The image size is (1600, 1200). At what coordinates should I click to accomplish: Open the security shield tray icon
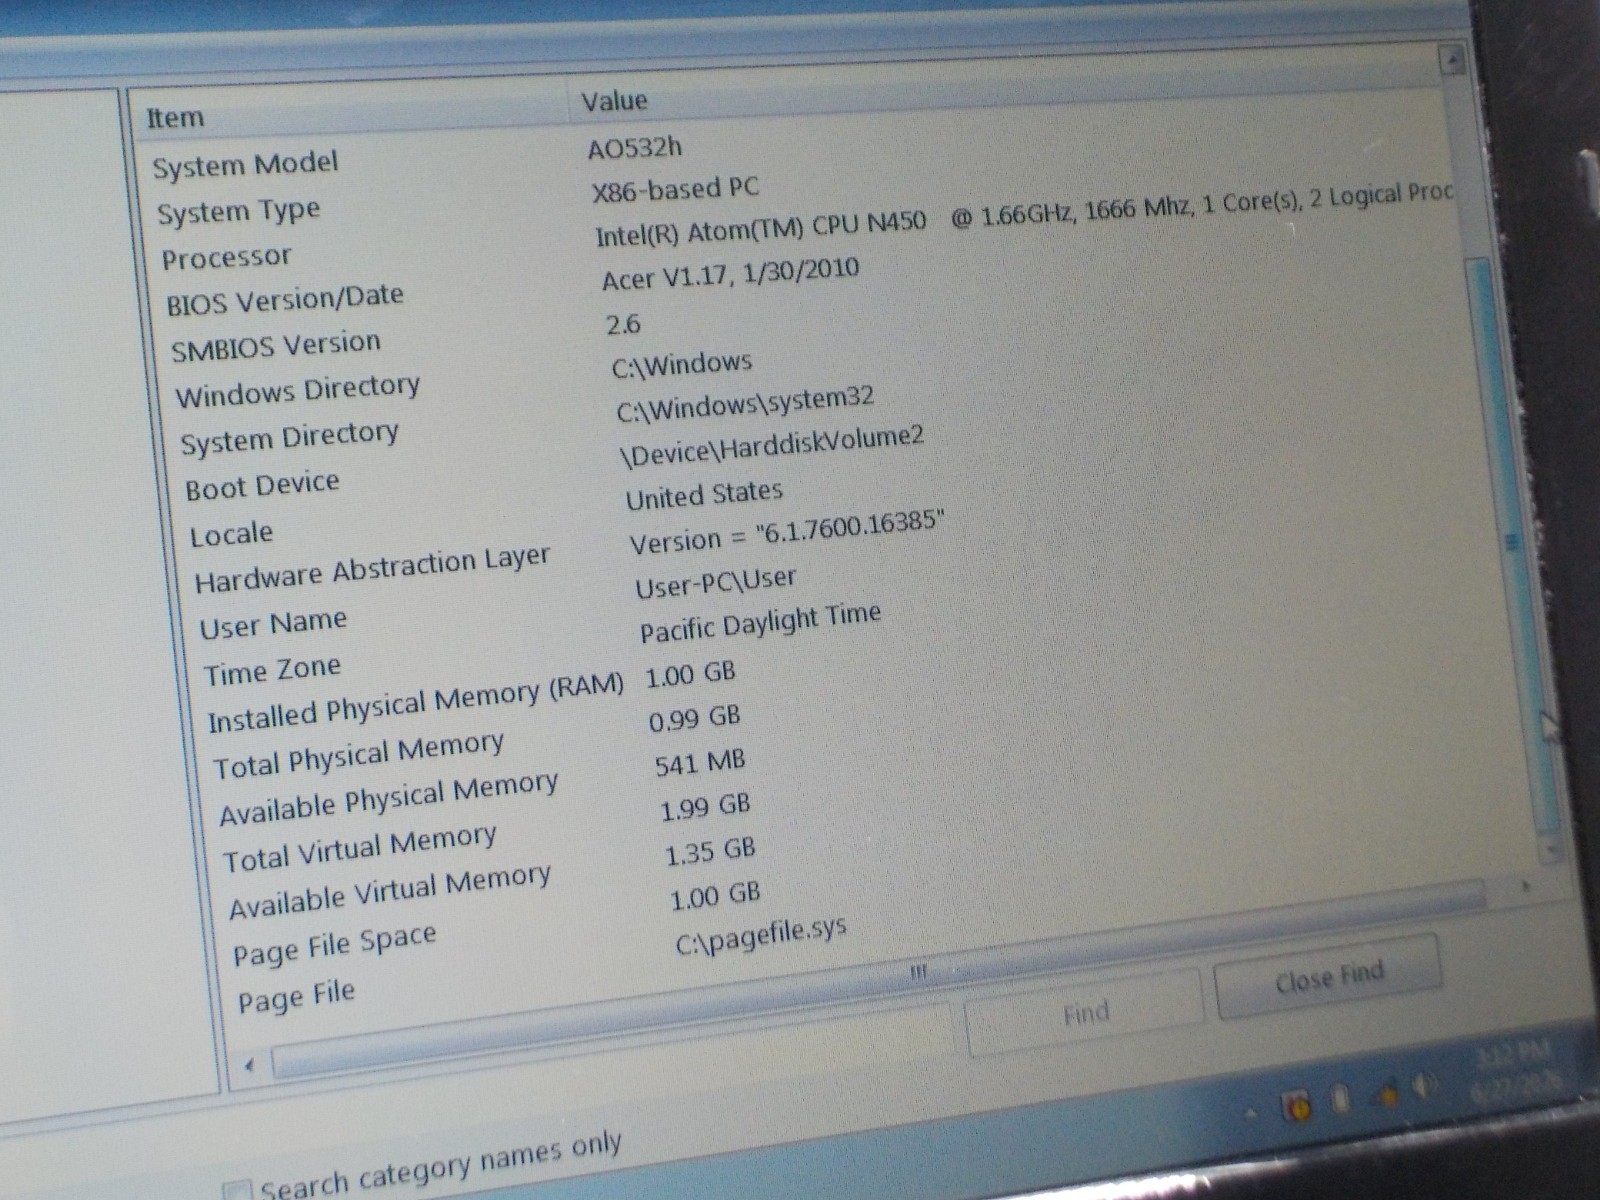(x=1298, y=1106)
